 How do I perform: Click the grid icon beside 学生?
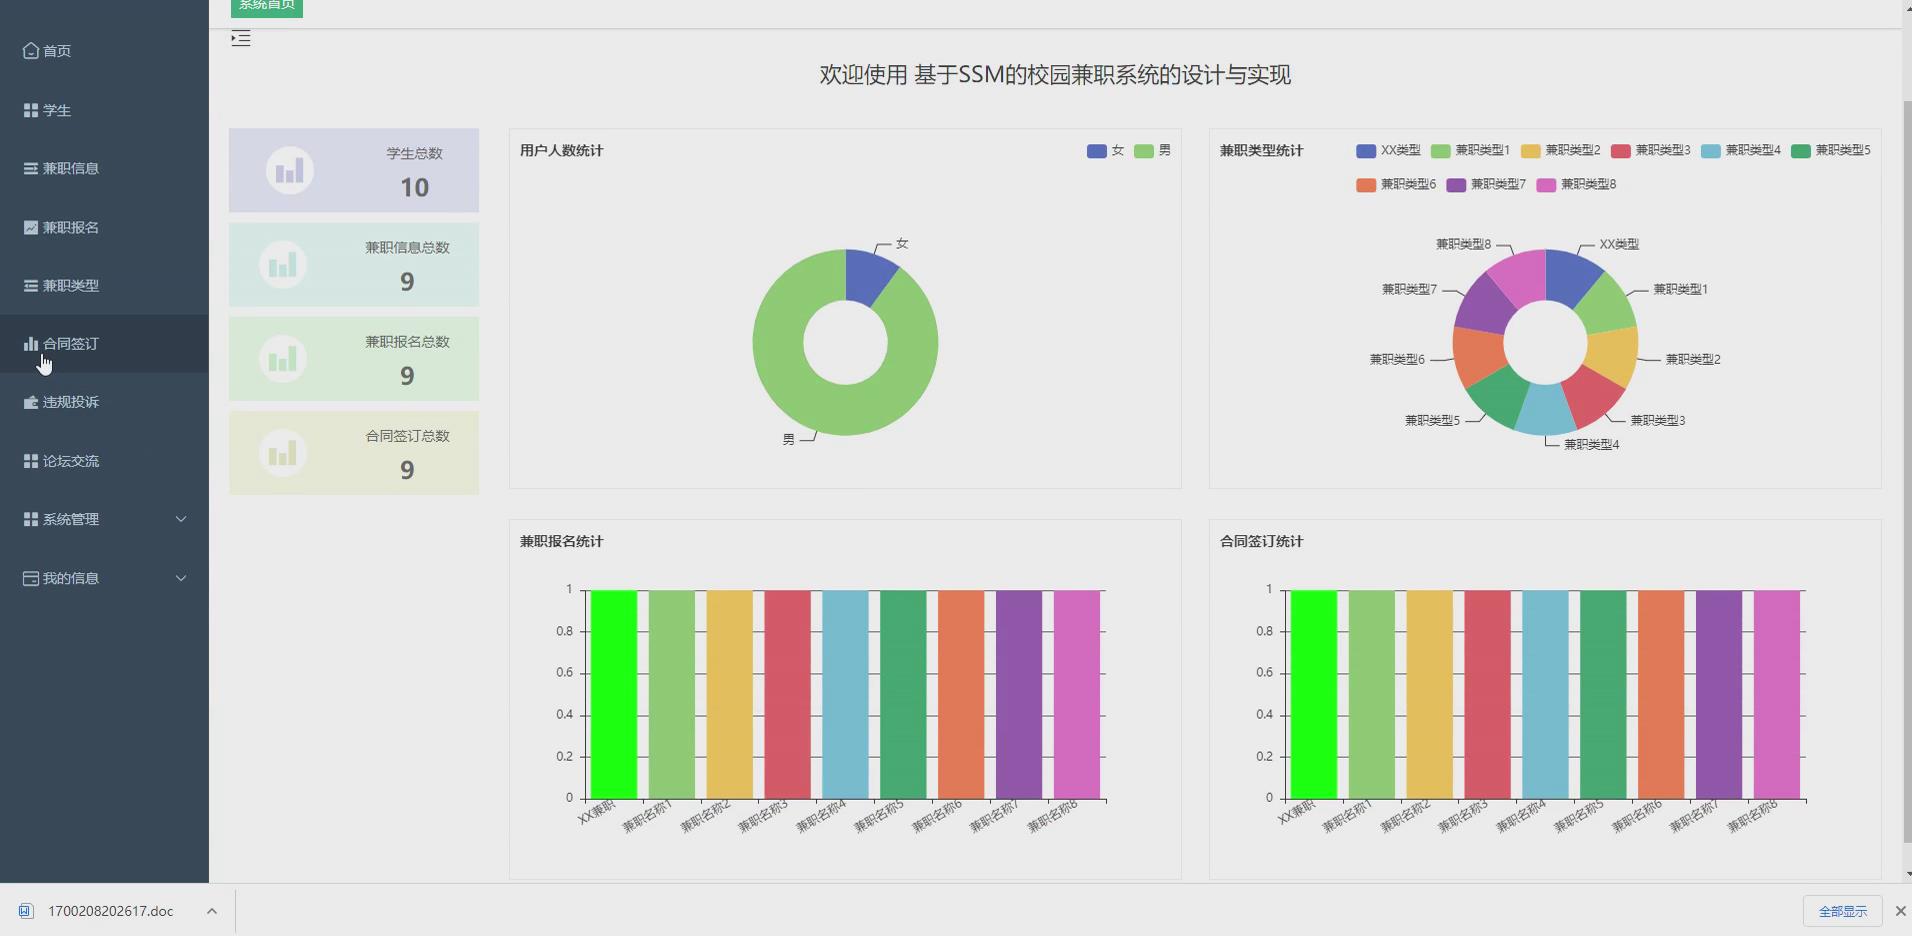point(31,110)
